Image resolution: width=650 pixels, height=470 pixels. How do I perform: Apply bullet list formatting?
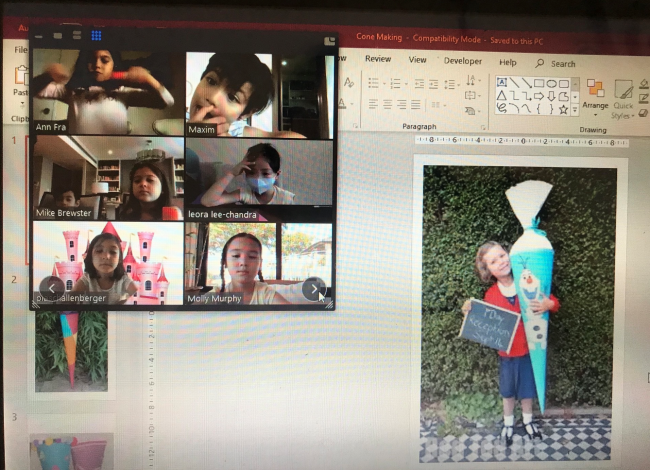click(x=374, y=83)
